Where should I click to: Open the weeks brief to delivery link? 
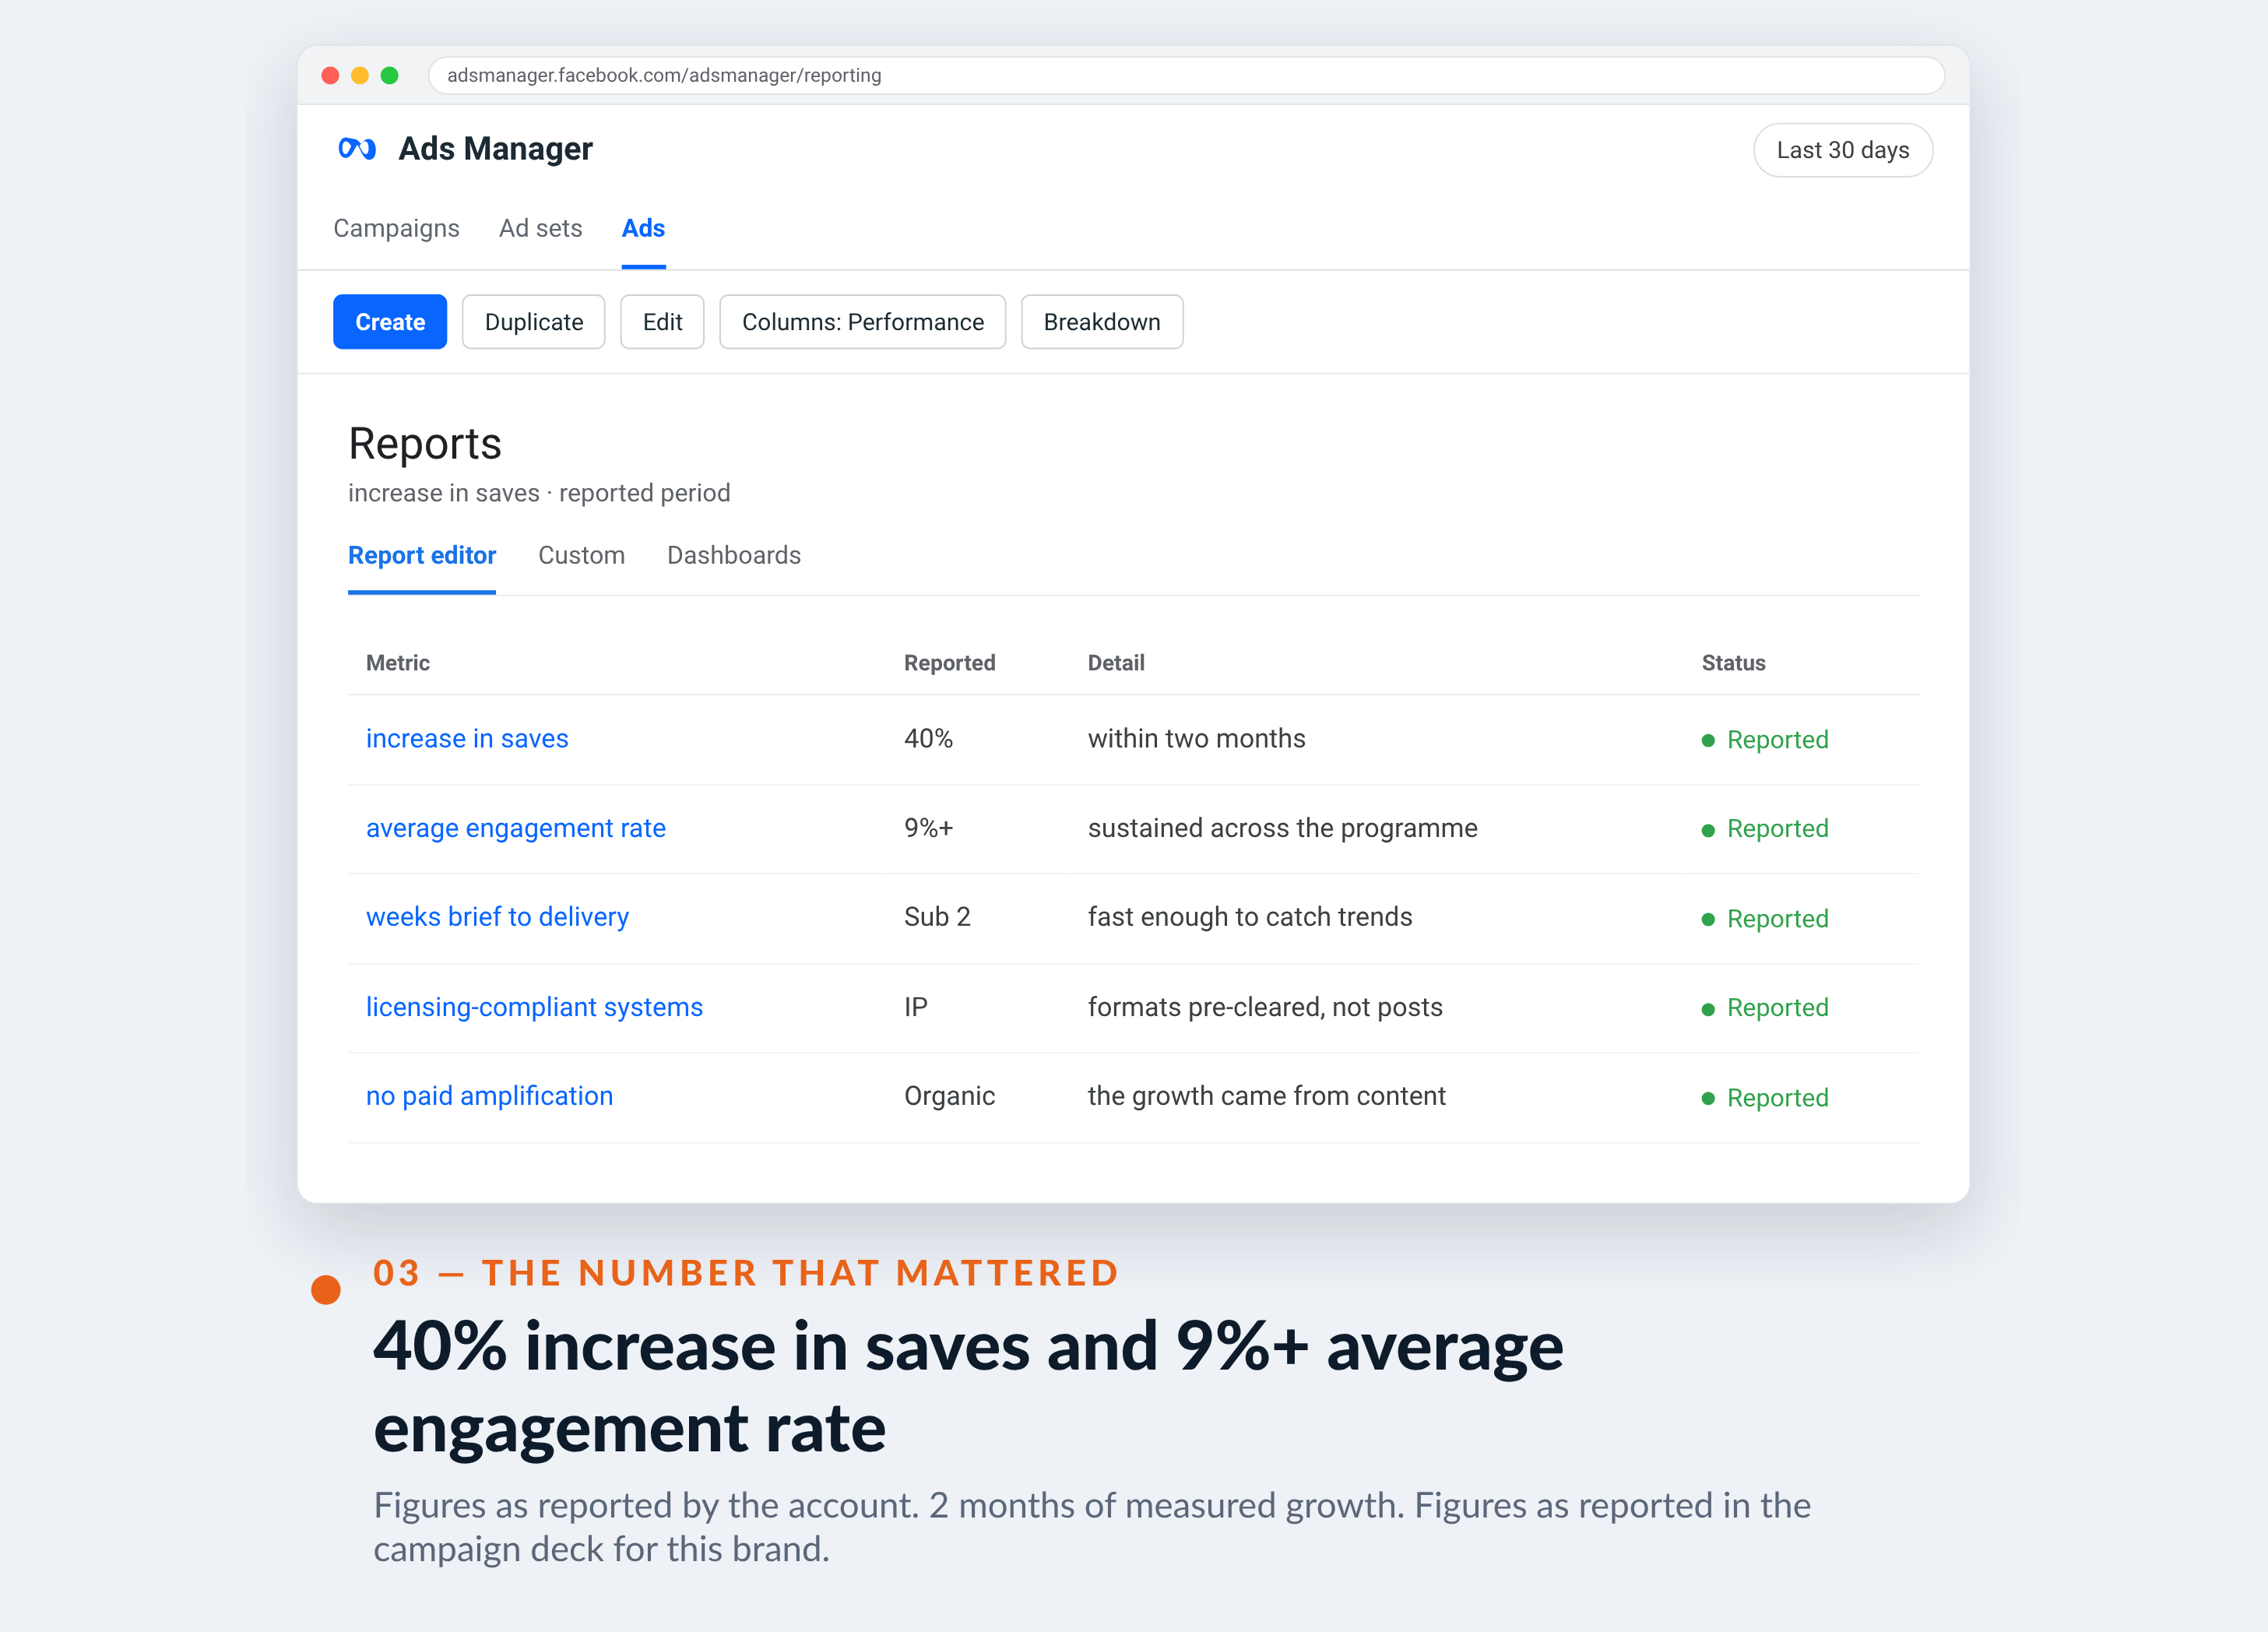[497, 917]
